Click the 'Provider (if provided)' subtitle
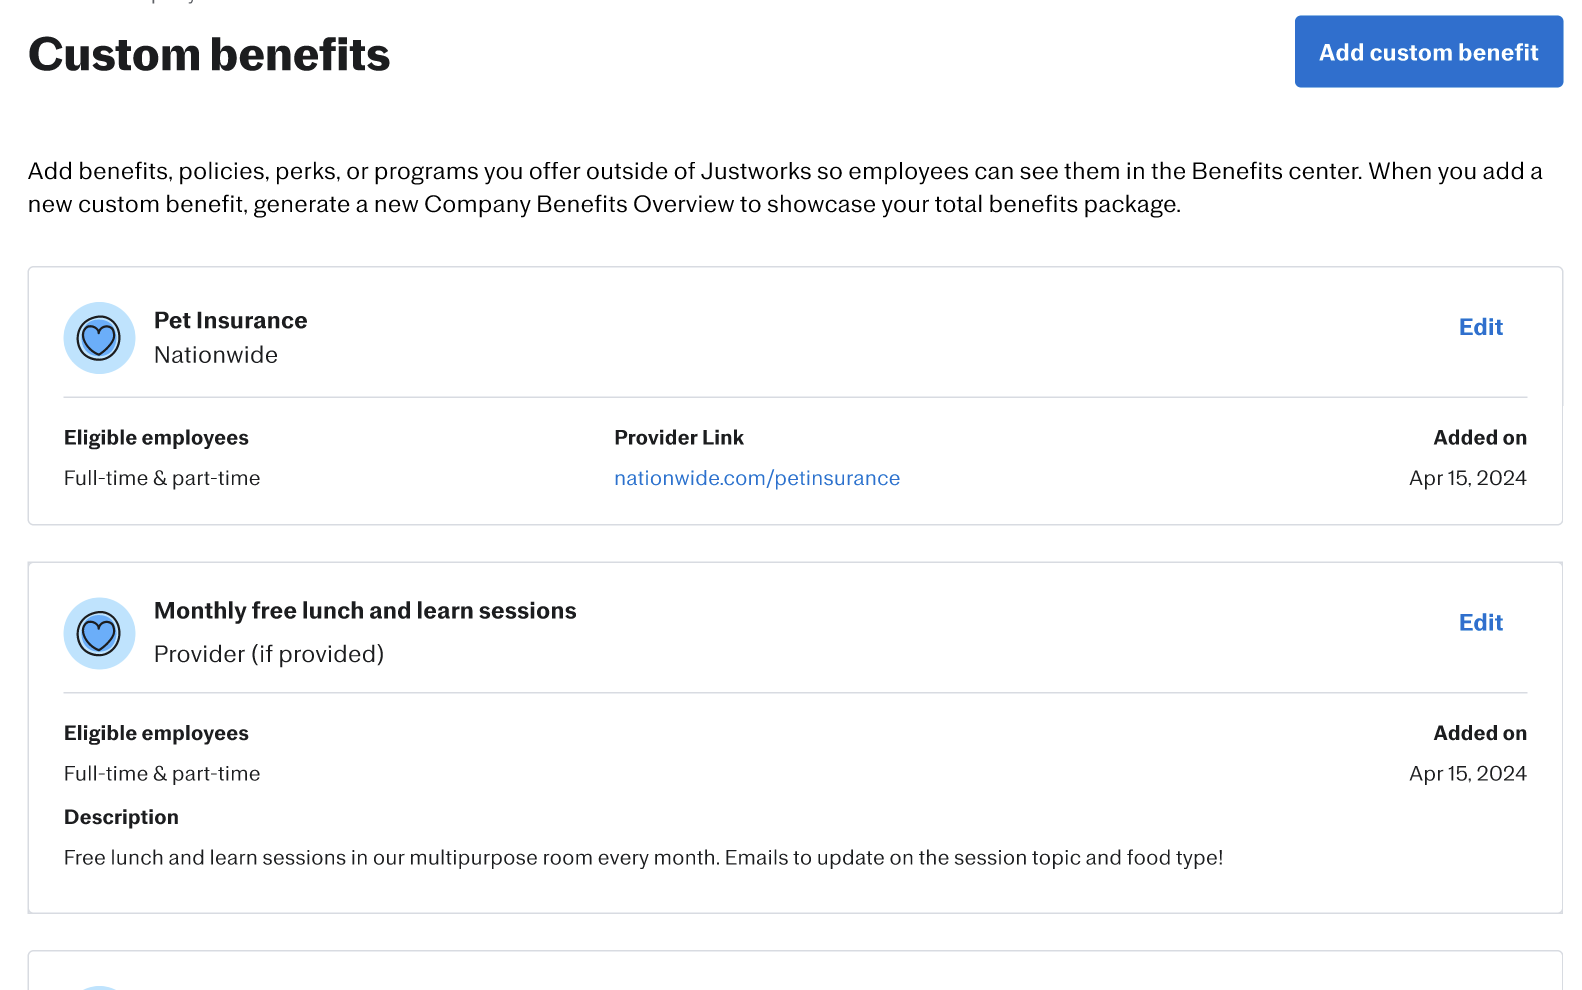1582x990 pixels. 269,654
